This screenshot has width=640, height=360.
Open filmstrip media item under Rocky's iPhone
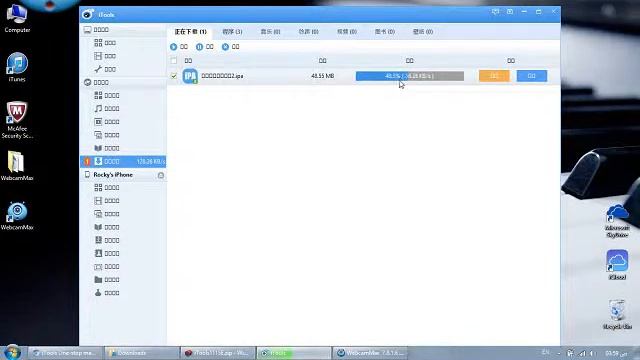tap(122, 201)
